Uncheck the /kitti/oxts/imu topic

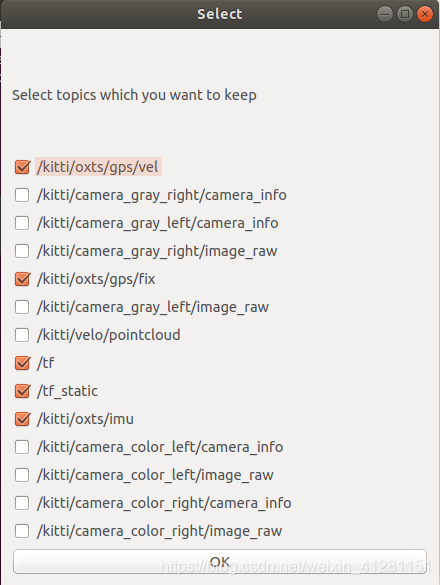[x=22, y=419]
